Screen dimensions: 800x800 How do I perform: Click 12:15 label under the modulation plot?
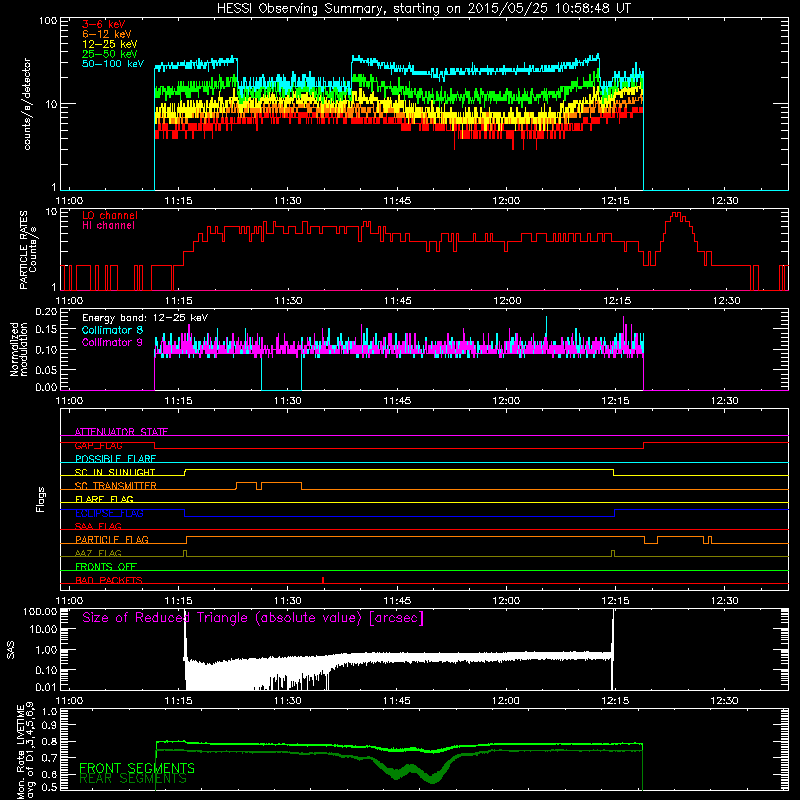click(x=616, y=401)
